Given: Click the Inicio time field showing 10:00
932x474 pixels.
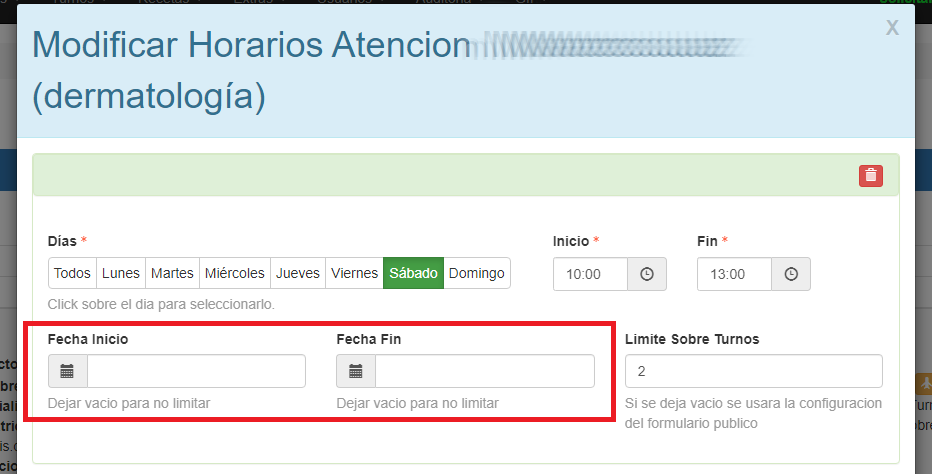Looking at the screenshot, I should 590,274.
